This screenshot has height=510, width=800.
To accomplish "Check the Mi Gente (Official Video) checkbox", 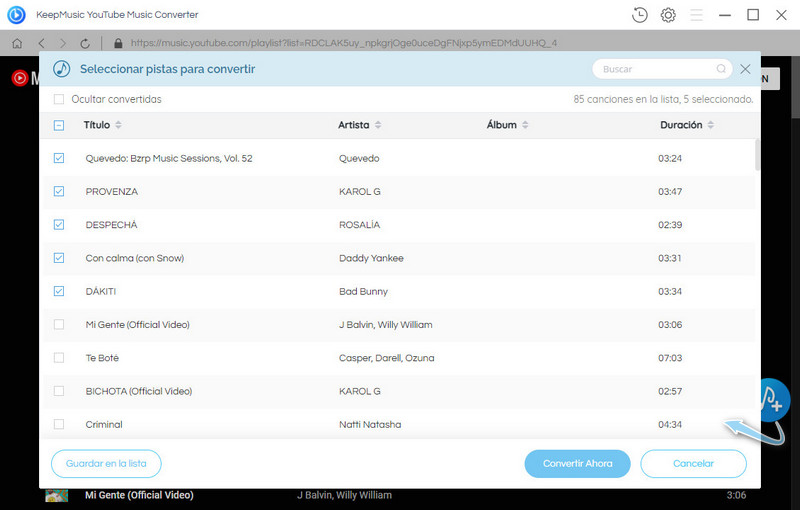I will [59, 324].
